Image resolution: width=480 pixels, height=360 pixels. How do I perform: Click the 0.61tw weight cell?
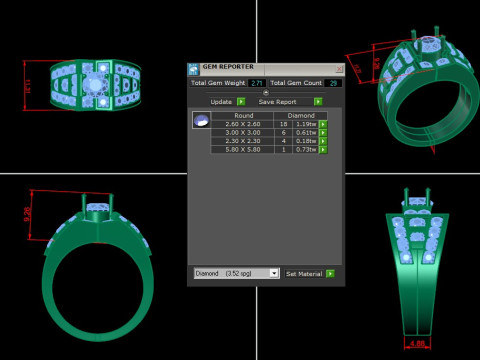click(x=306, y=133)
